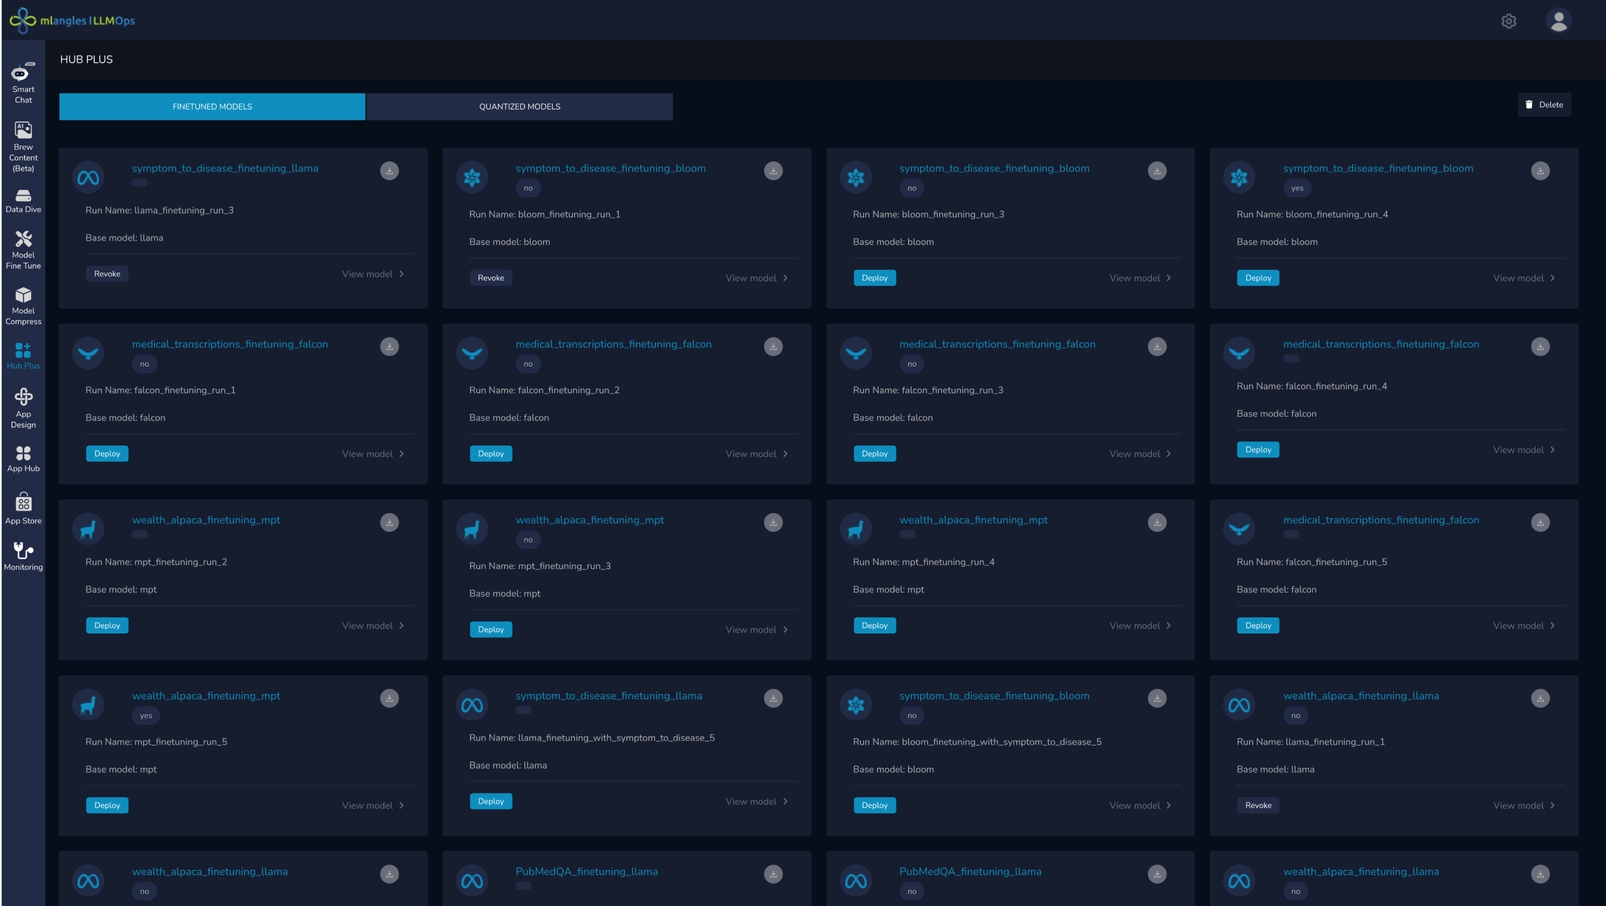1606x906 pixels.
Task: Open the App Store sidebar icon
Action: click(x=23, y=508)
